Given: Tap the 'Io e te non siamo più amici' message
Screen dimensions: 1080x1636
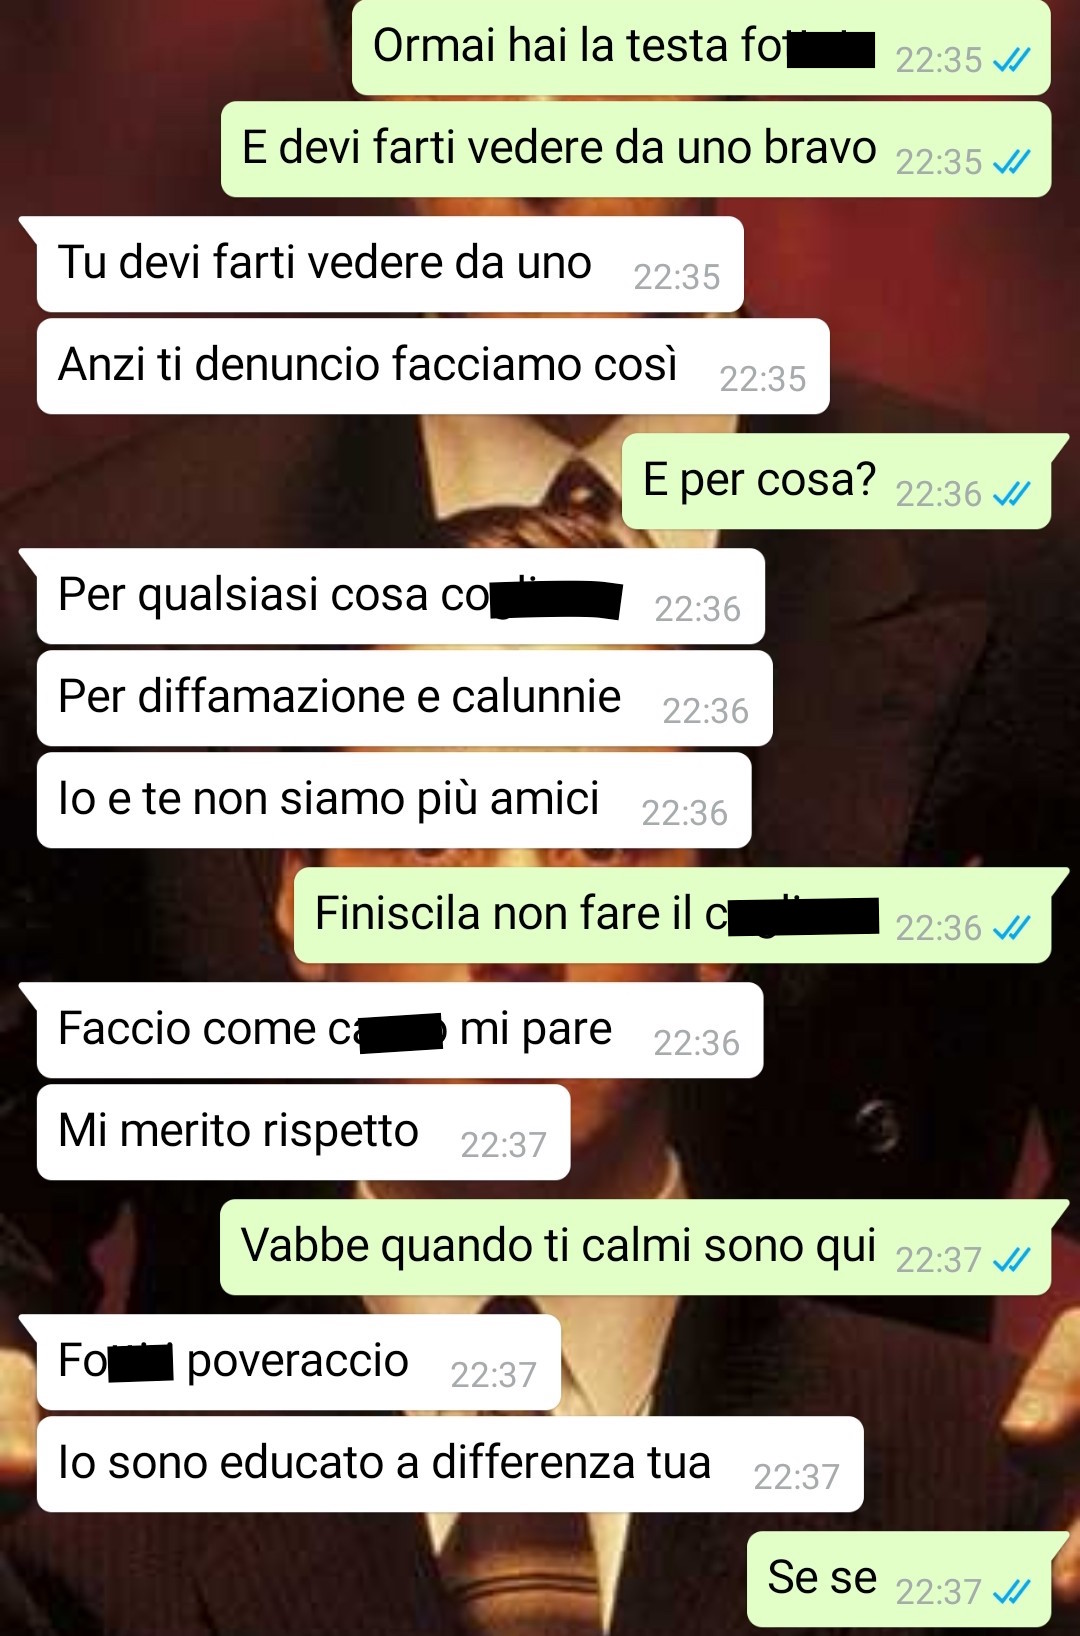Looking at the screenshot, I should pyautogui.click(x=394, y=800).
